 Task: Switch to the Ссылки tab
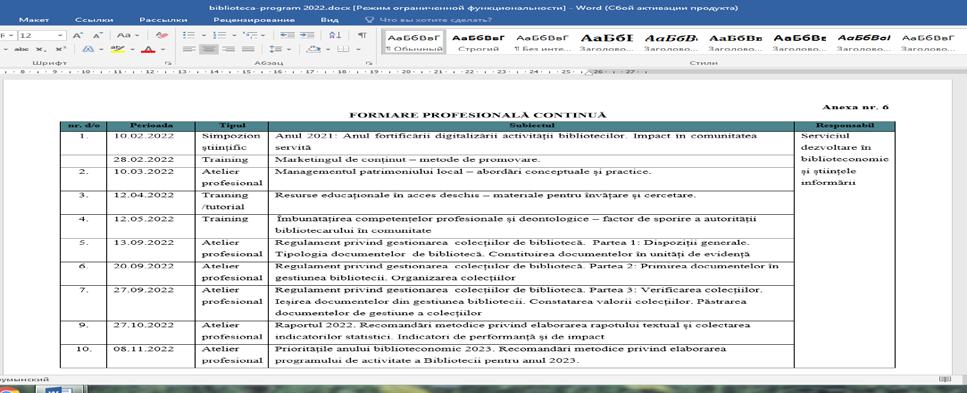point(89,20)
